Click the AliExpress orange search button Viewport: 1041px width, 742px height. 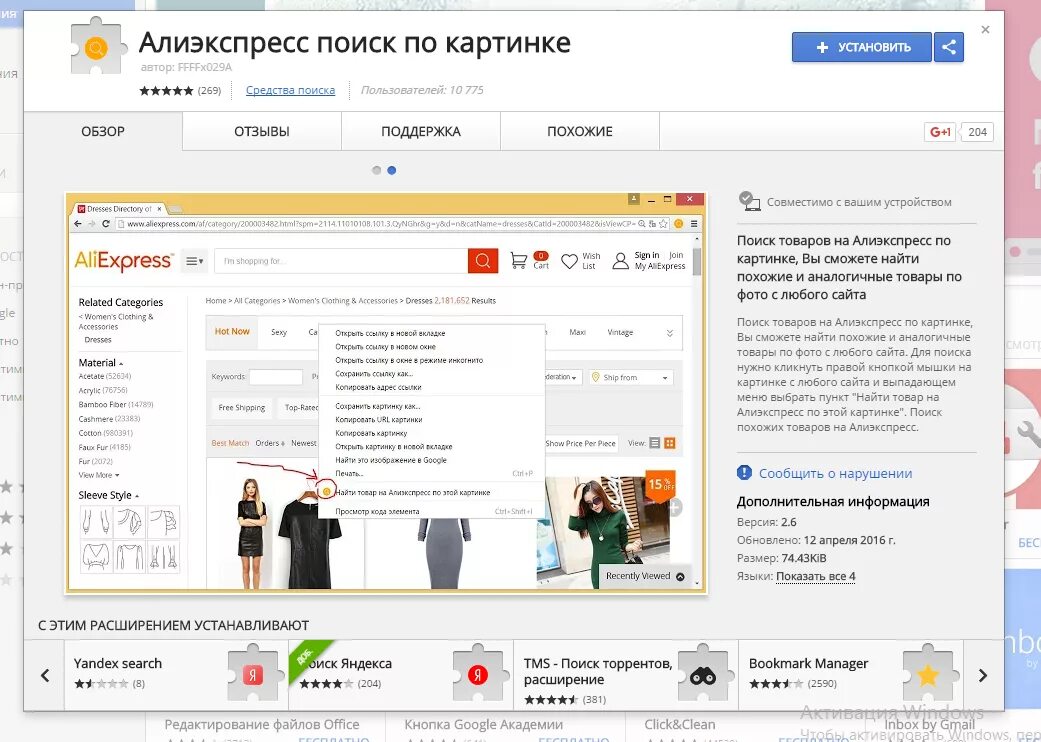tap(483, 261)
